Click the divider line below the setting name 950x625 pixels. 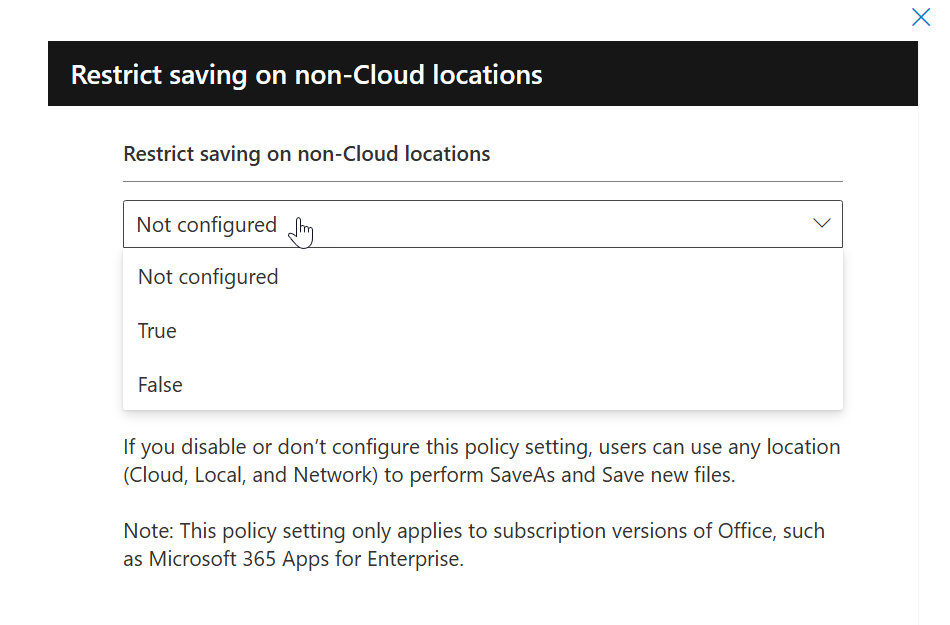pyautogui.click(x=482, y=182)
